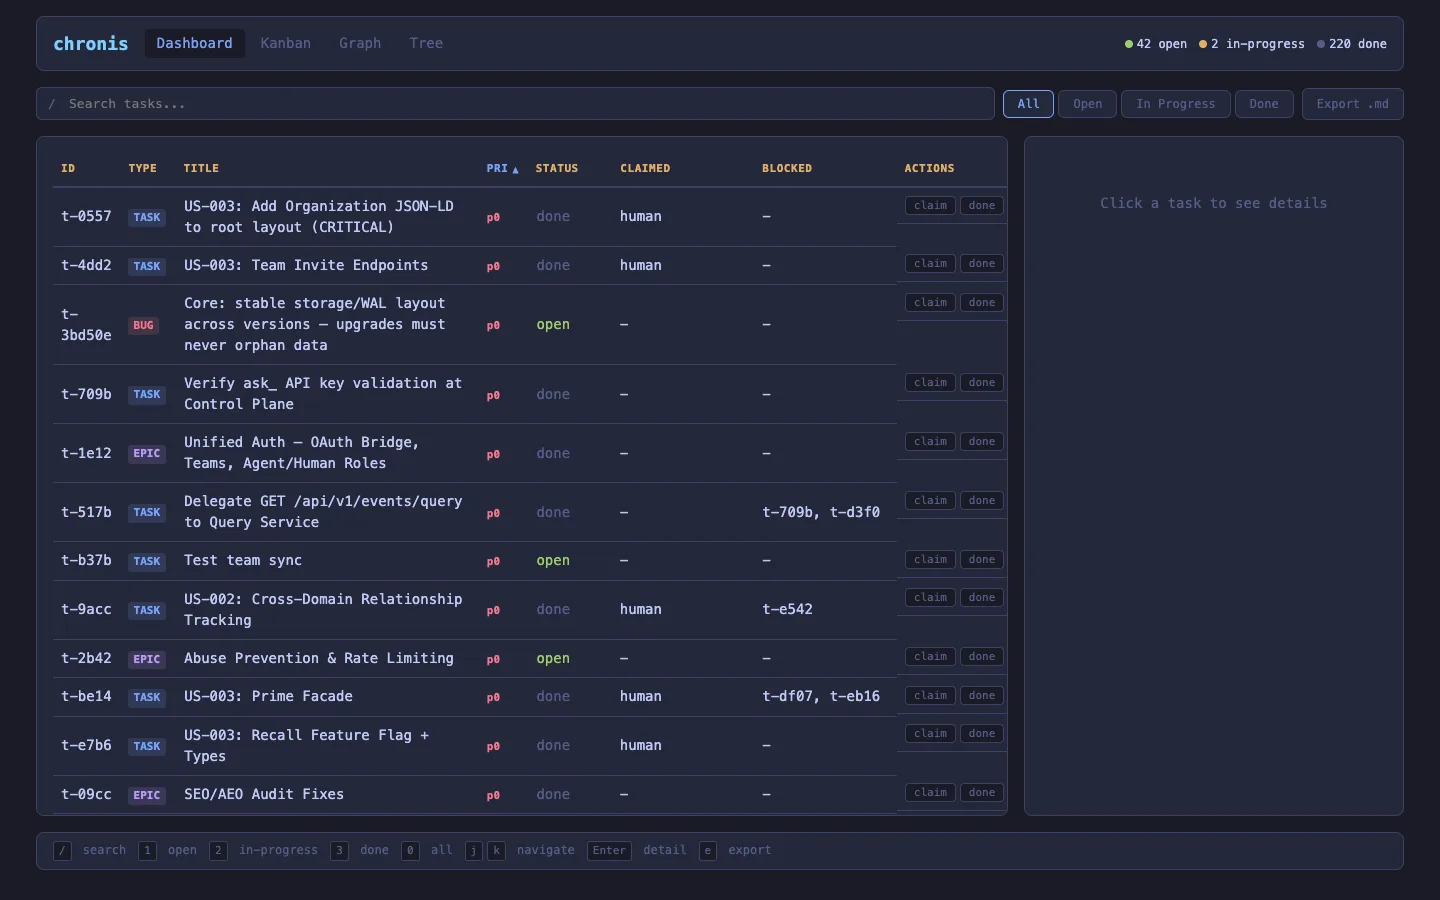Viewport: 1440px width, 900px height.
Task: Click the EPIC badge on t-2b42
Action: 147,659
